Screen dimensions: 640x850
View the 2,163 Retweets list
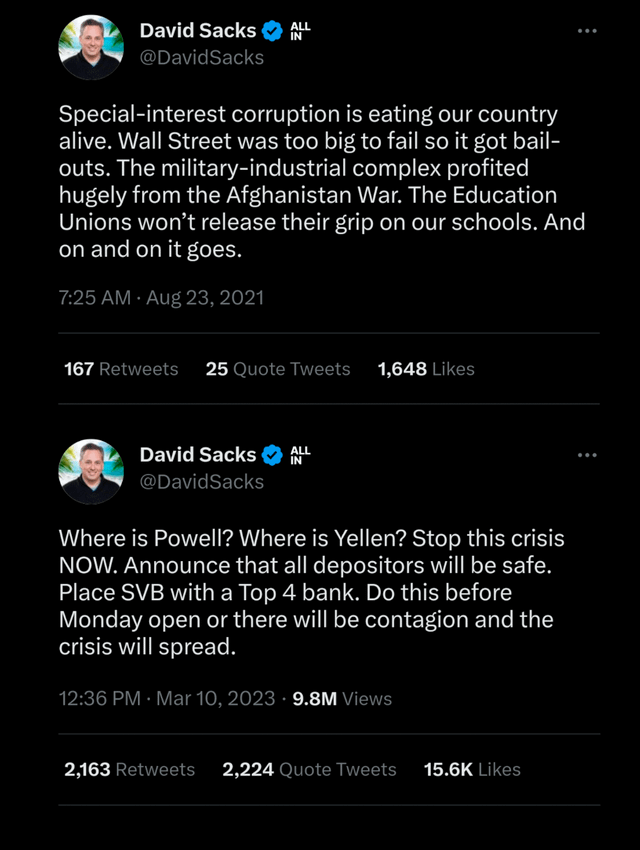point(129,769)
